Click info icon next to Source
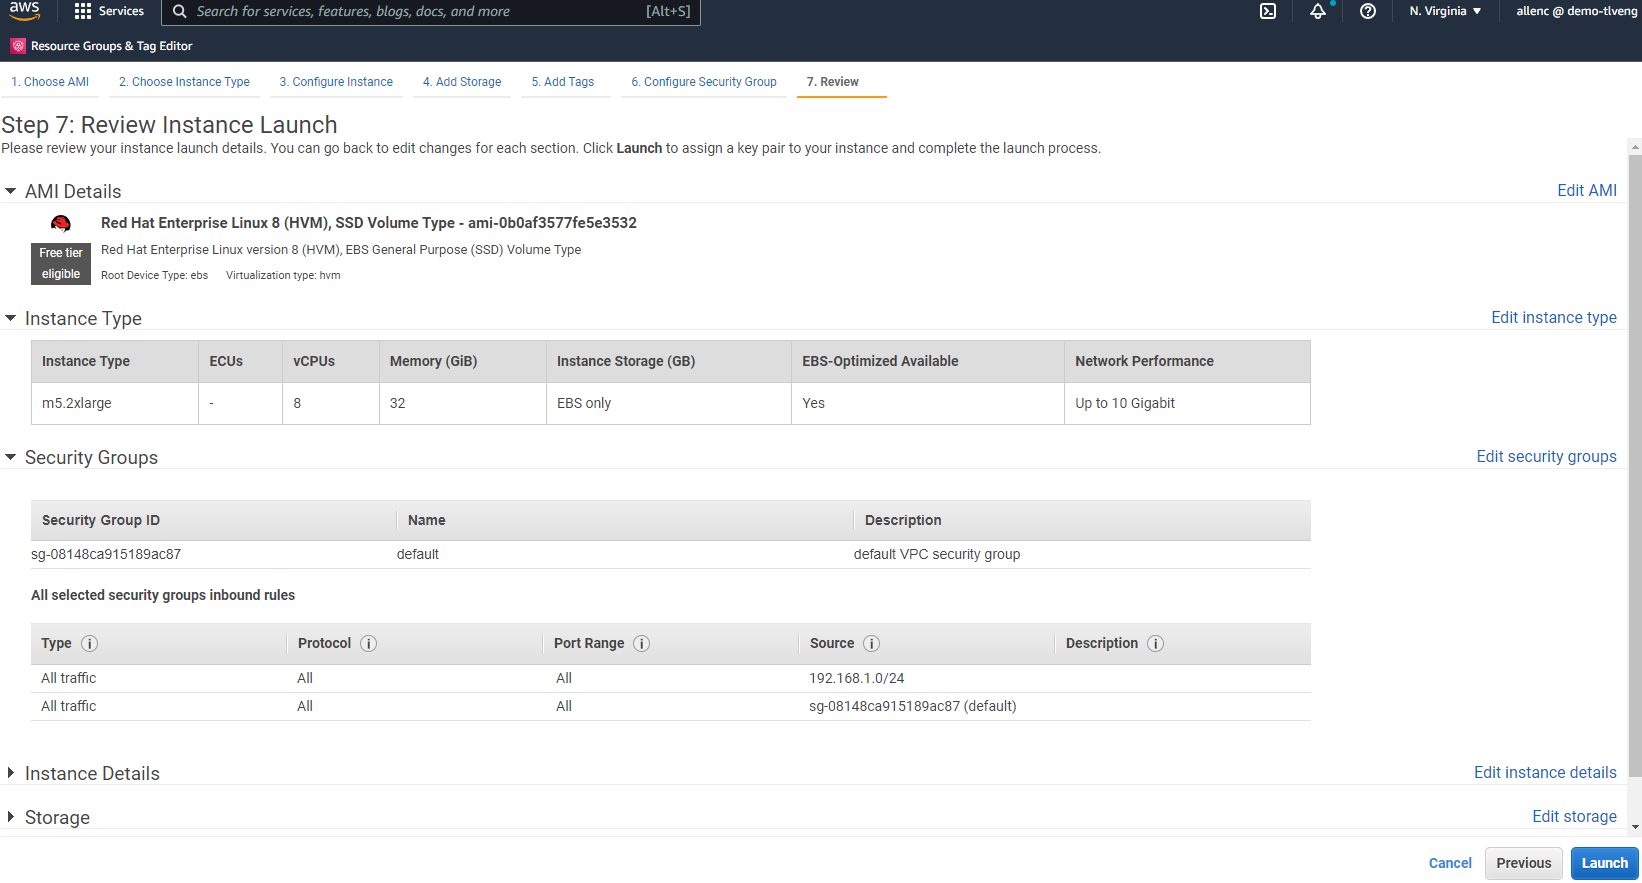1642x883 pixels. click(871, 644)
